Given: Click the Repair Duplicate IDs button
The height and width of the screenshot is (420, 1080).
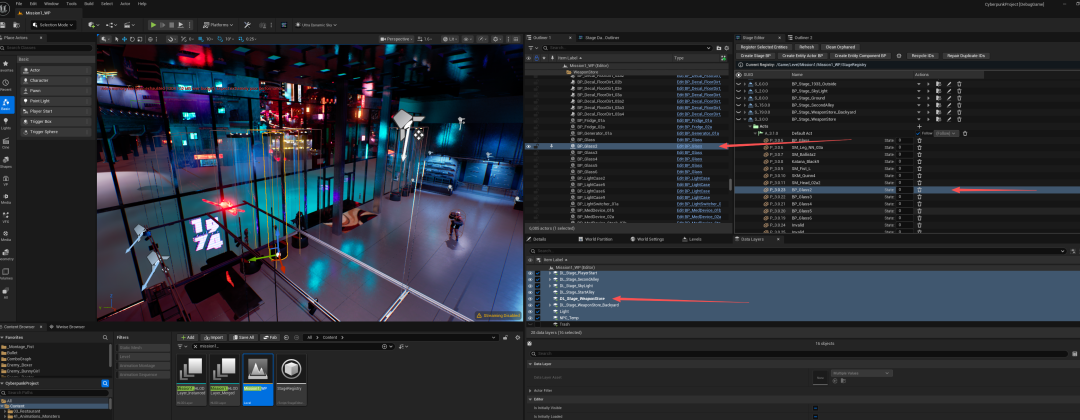Looking at the screenshot, I should tap(966, 56).
